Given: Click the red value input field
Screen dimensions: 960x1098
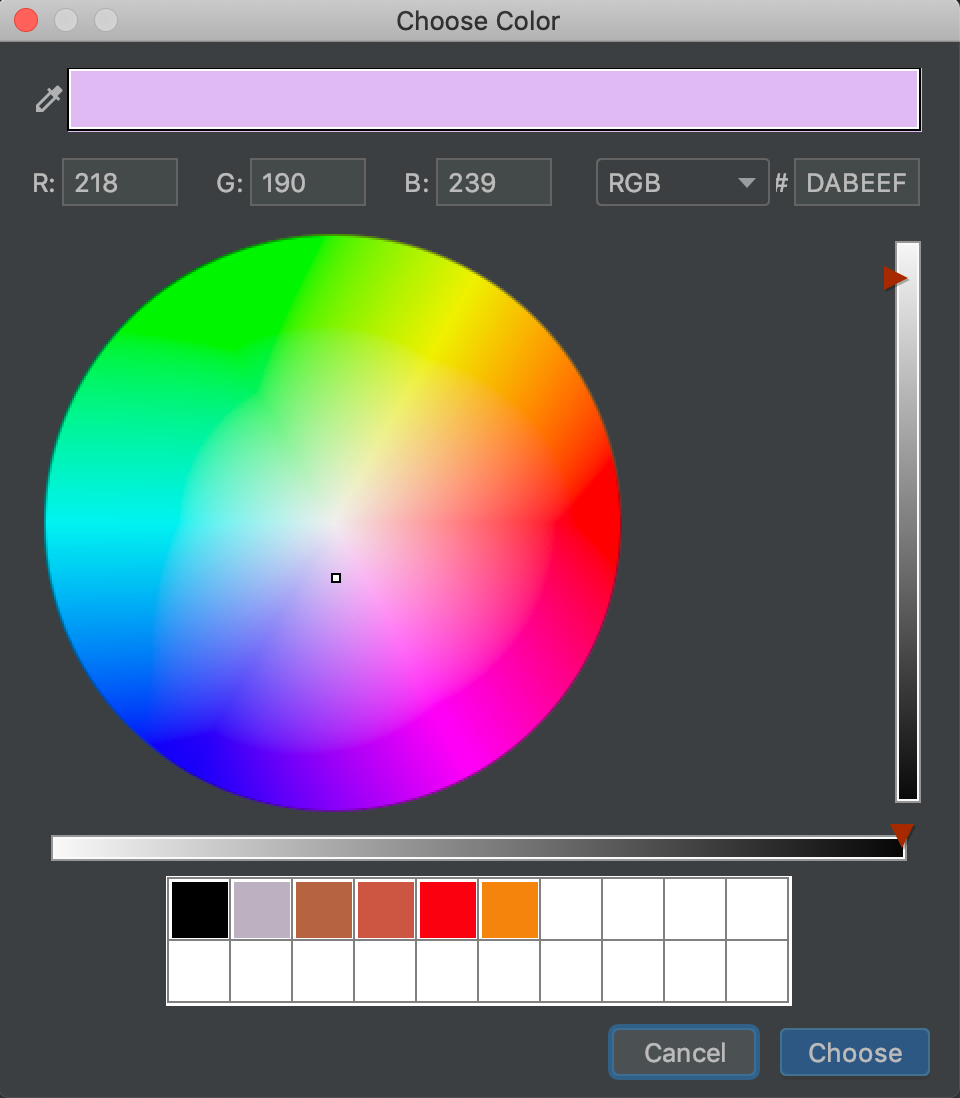Looking at the screenshot, I should (119, 182).
